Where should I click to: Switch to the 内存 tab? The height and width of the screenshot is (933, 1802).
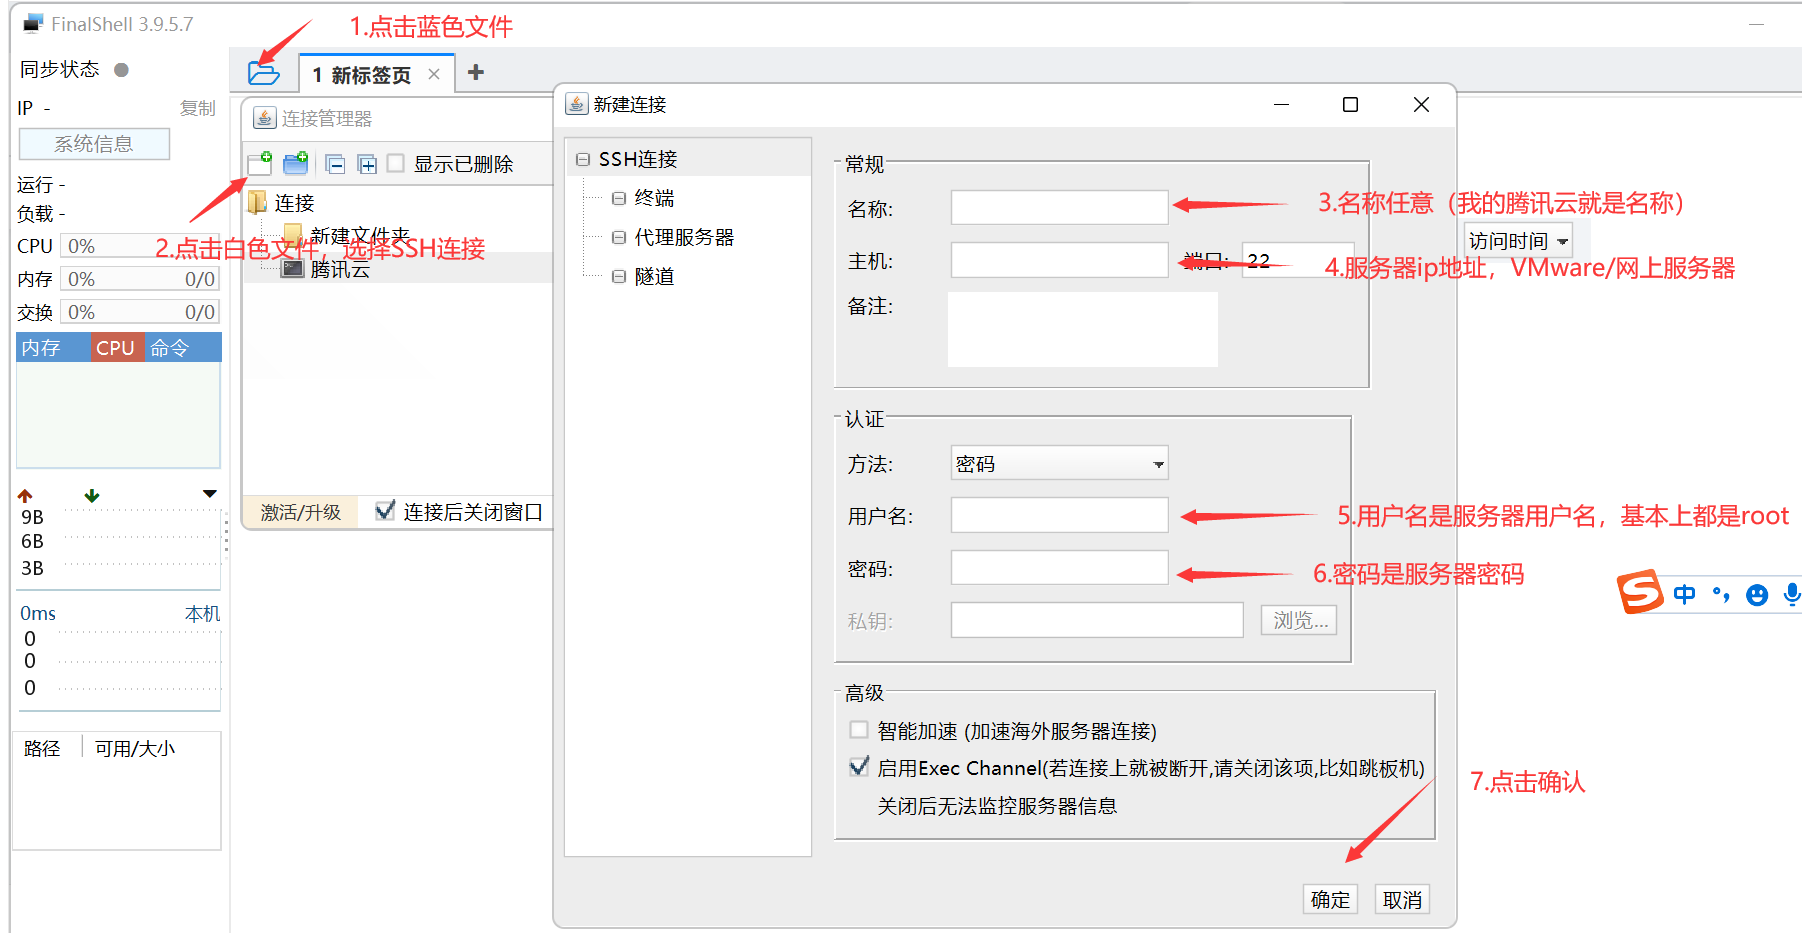[x=41, y=348]
